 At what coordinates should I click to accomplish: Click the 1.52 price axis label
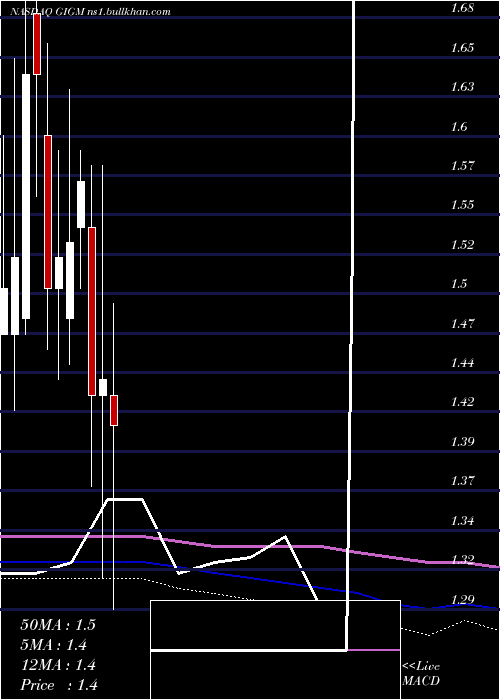(x=462, y=245)
